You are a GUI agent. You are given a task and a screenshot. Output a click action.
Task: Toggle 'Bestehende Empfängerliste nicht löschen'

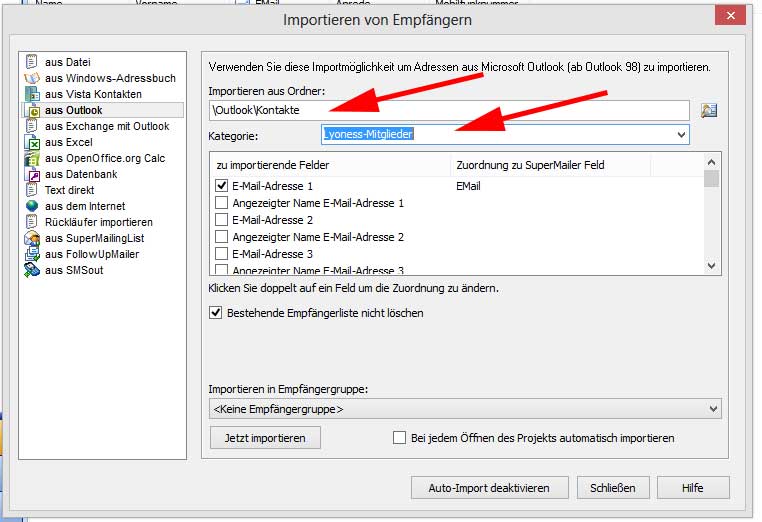216,313
